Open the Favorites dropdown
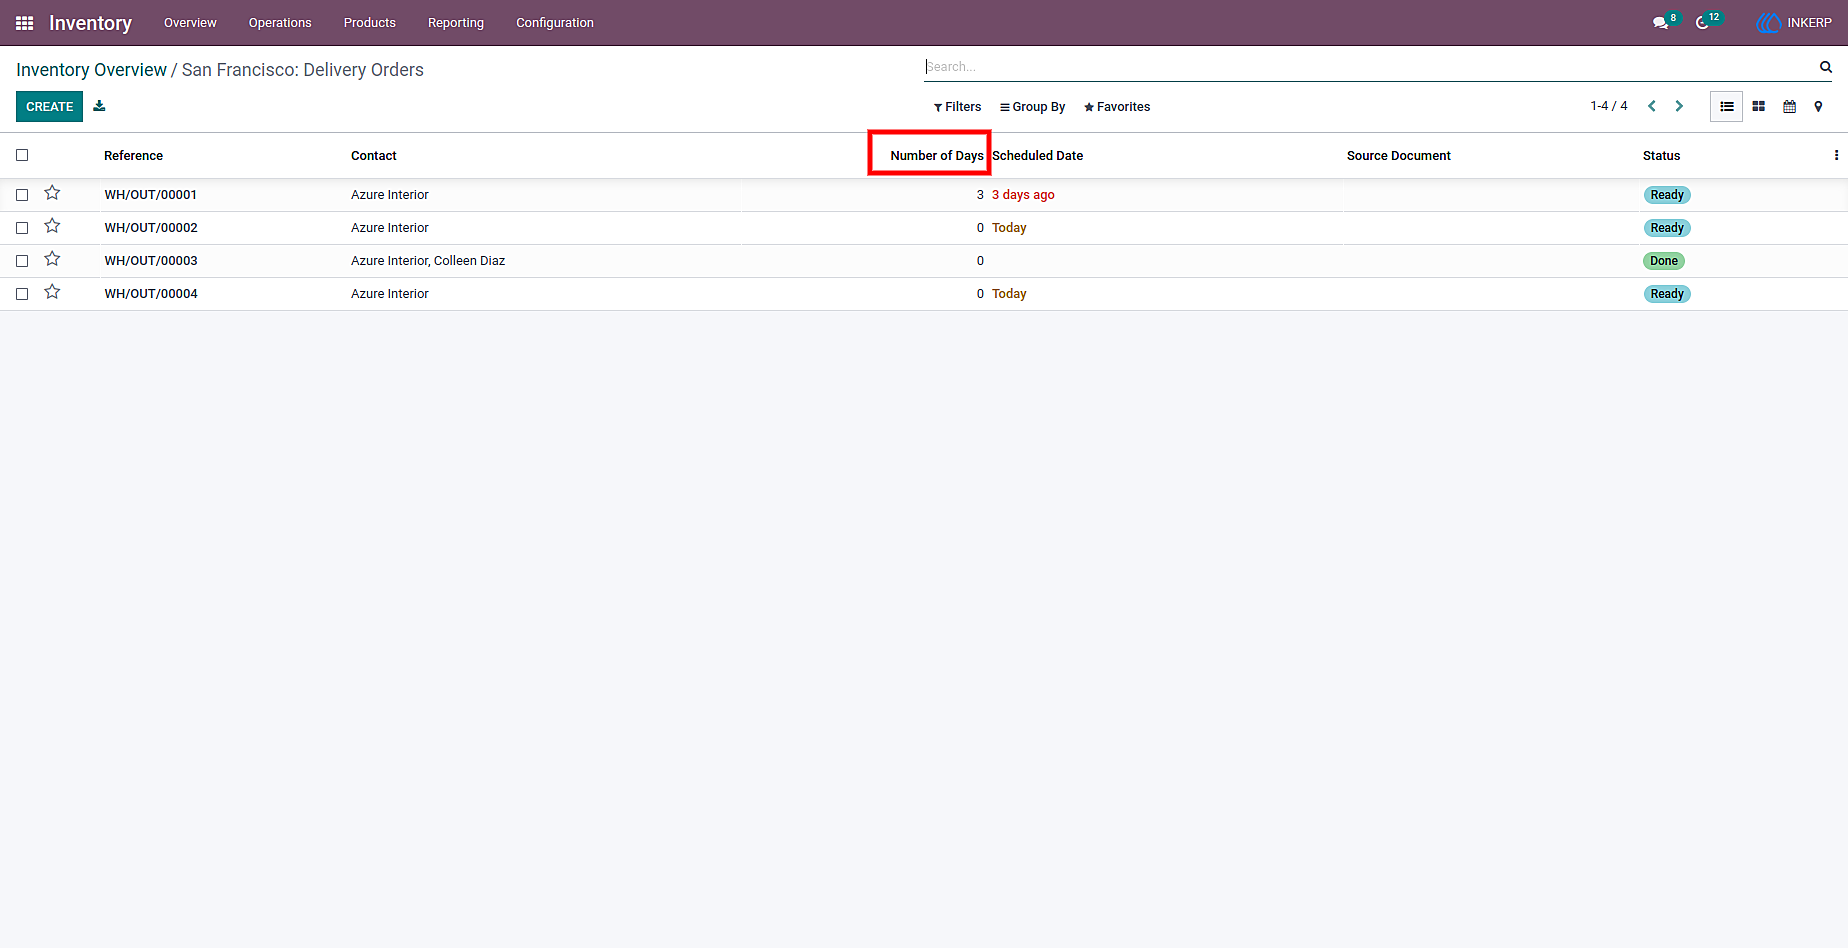 coord(1117,107)
